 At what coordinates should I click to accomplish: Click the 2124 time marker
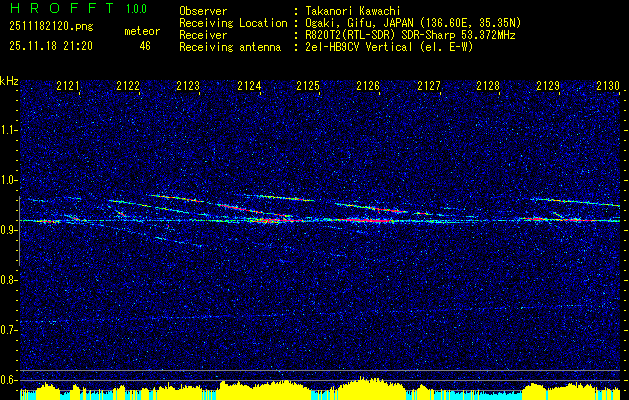pyautogui.click(x=249, y=86)
